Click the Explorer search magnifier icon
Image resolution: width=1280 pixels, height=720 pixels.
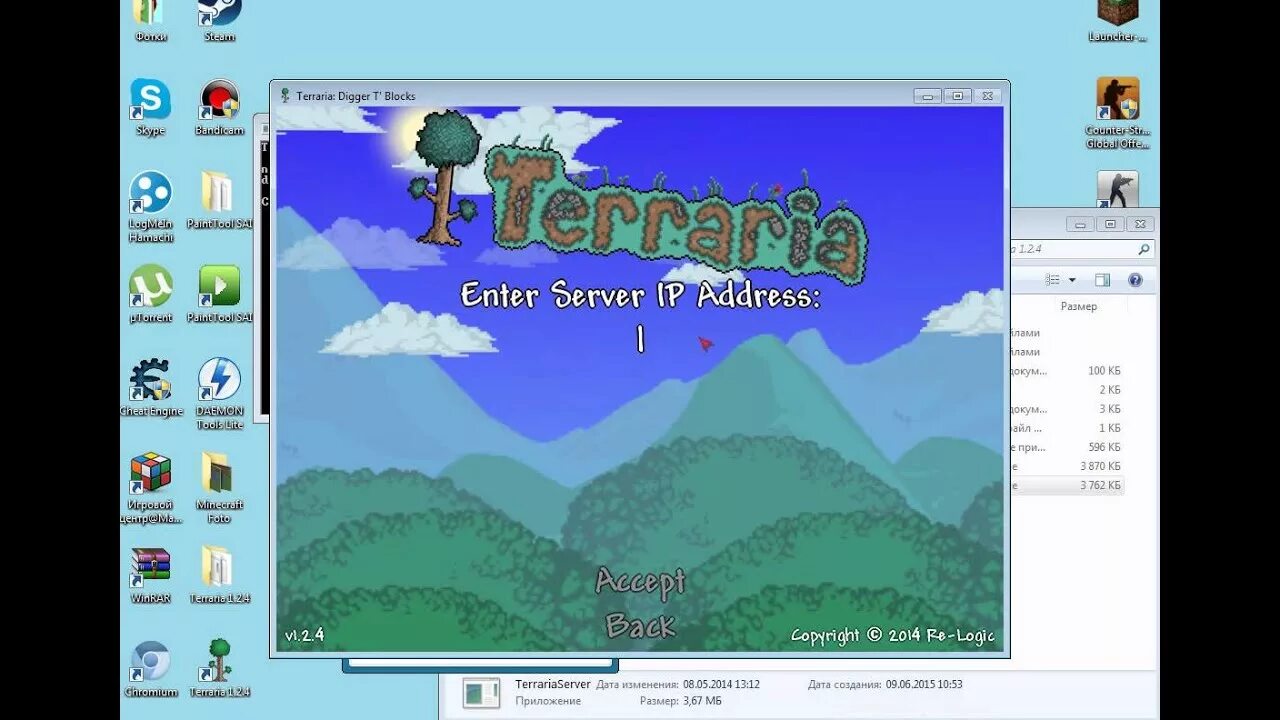[x=1144, y=249]
